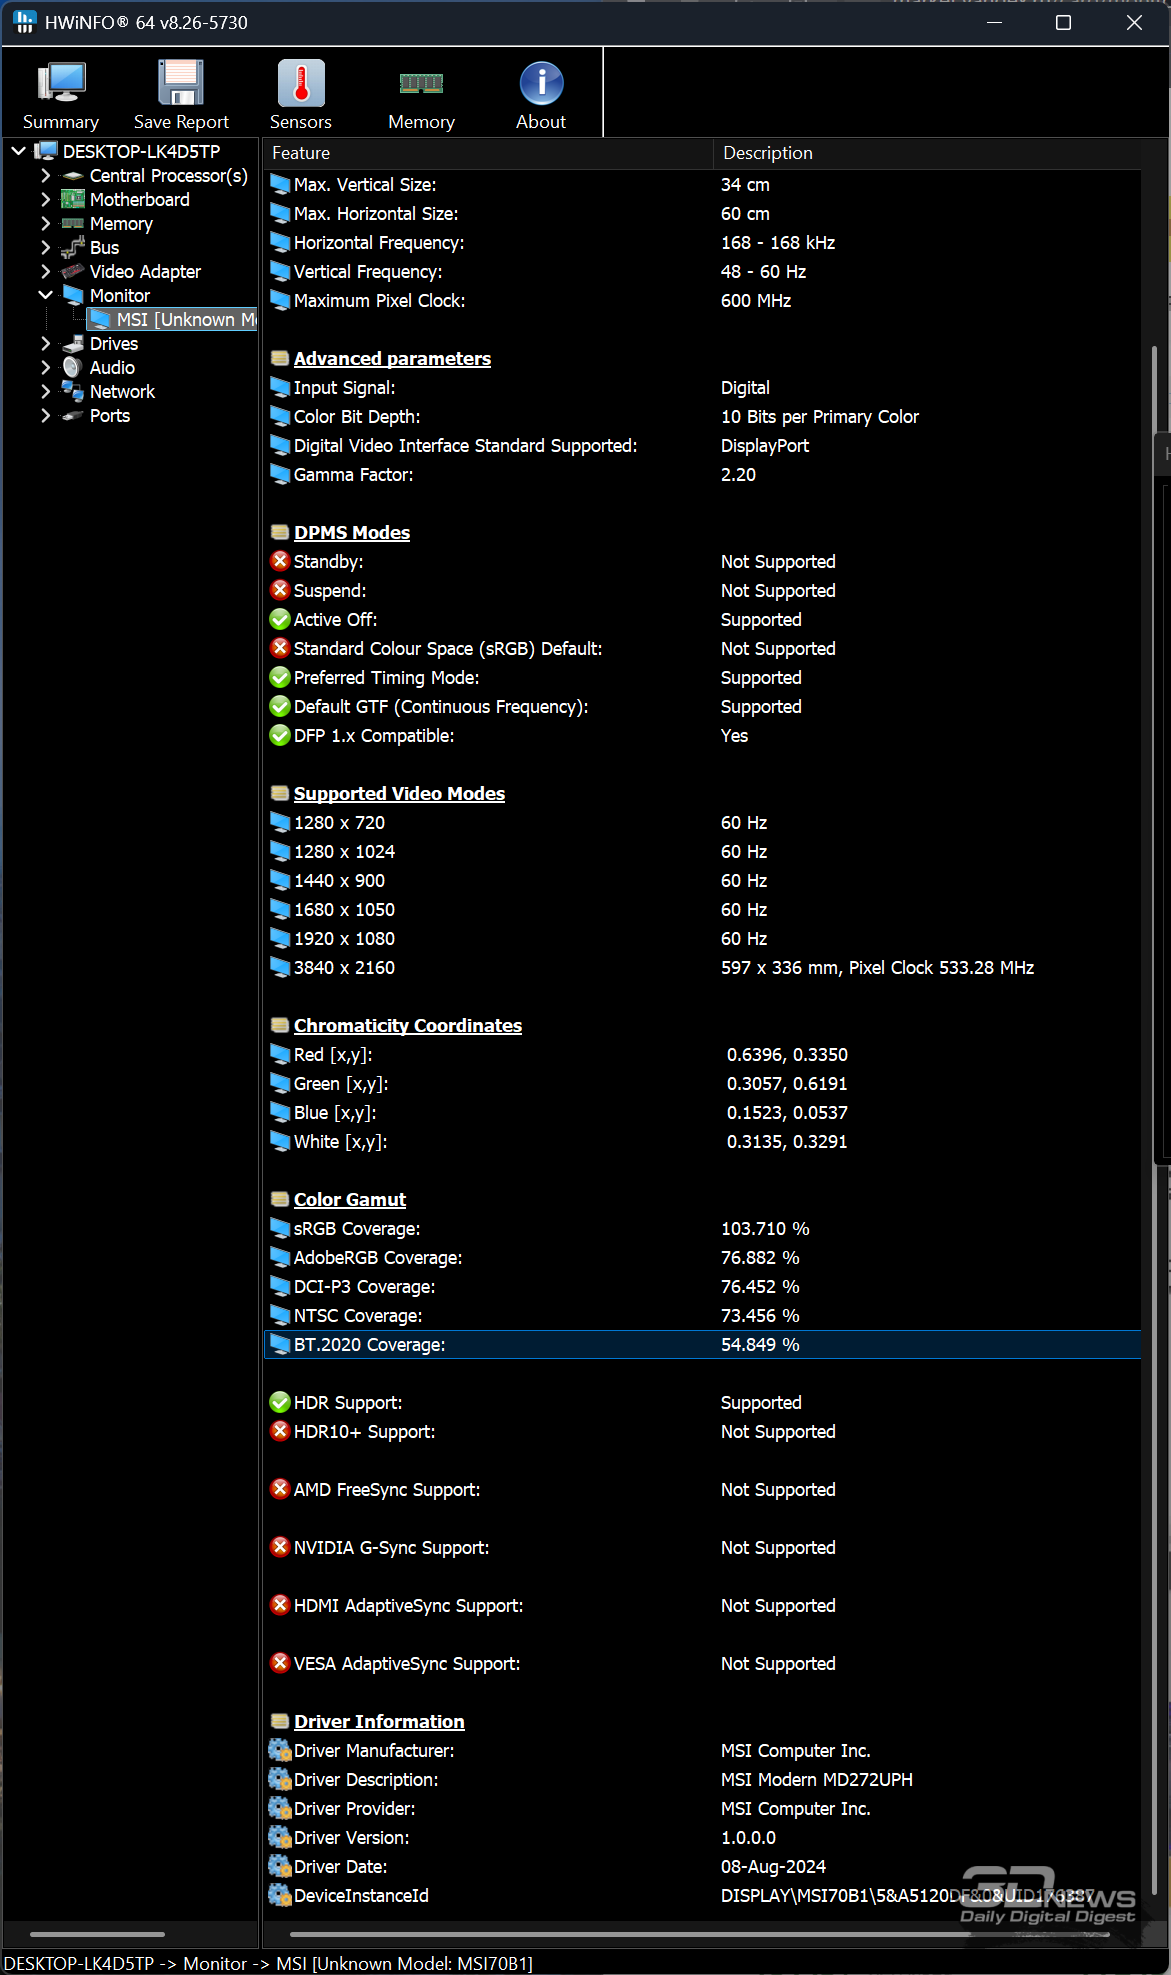Select Motherboard in the device tree

[x=140, y=200]
